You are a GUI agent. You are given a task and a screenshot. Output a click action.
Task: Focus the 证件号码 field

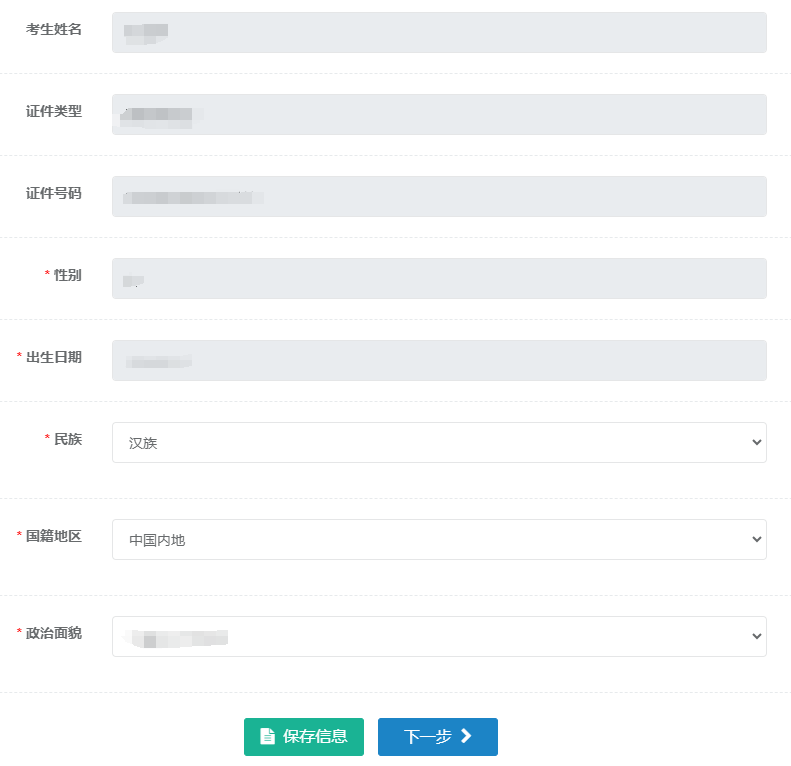(x=439, y=196)
